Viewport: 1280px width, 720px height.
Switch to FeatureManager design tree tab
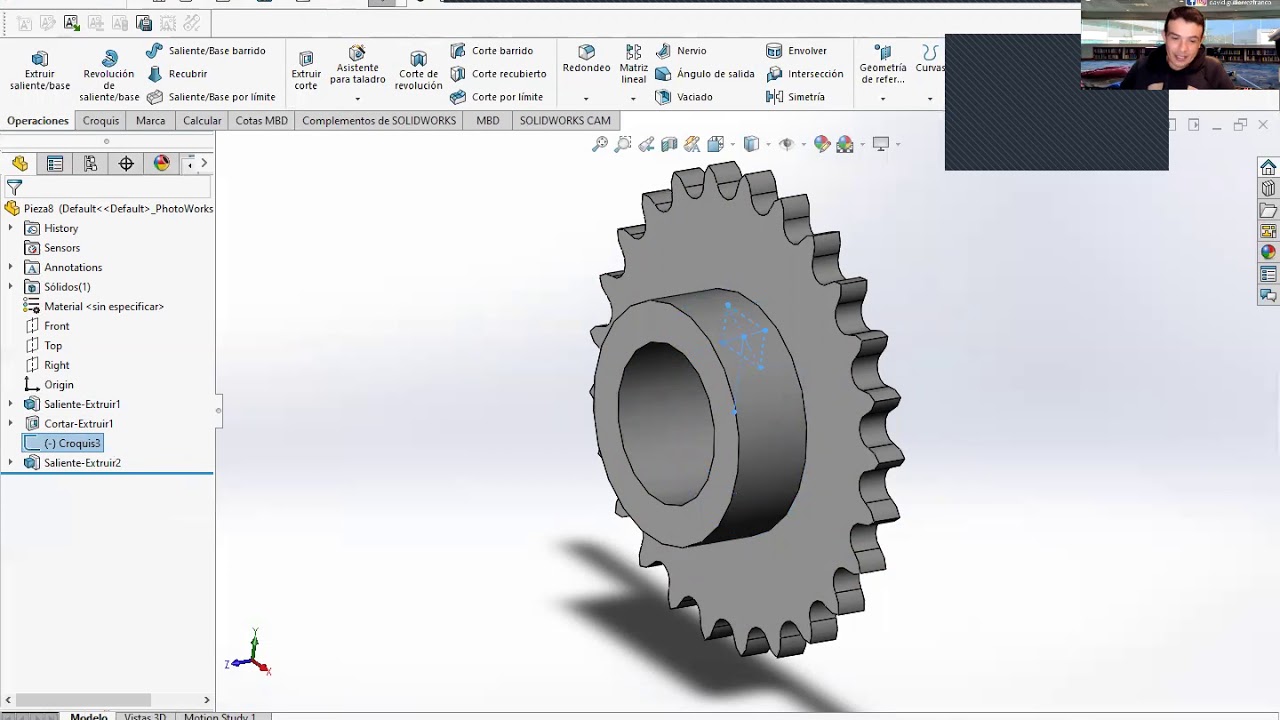20,163
